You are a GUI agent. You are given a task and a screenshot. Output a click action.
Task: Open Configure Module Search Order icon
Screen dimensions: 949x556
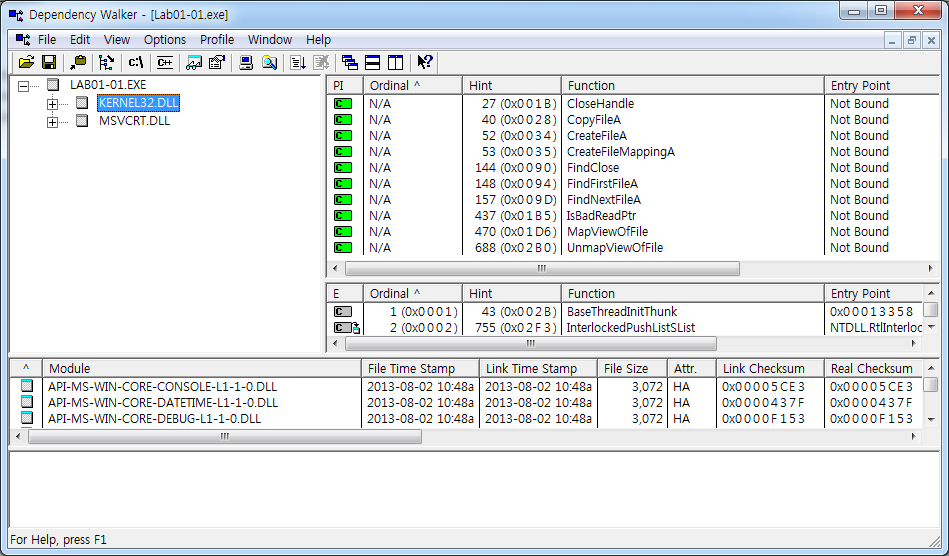point(269,62)
